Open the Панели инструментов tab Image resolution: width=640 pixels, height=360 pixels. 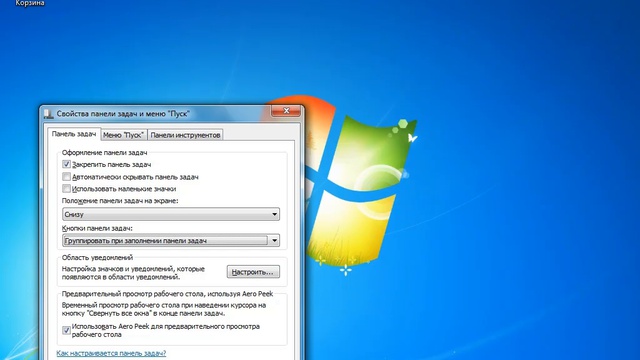point(185,135)
